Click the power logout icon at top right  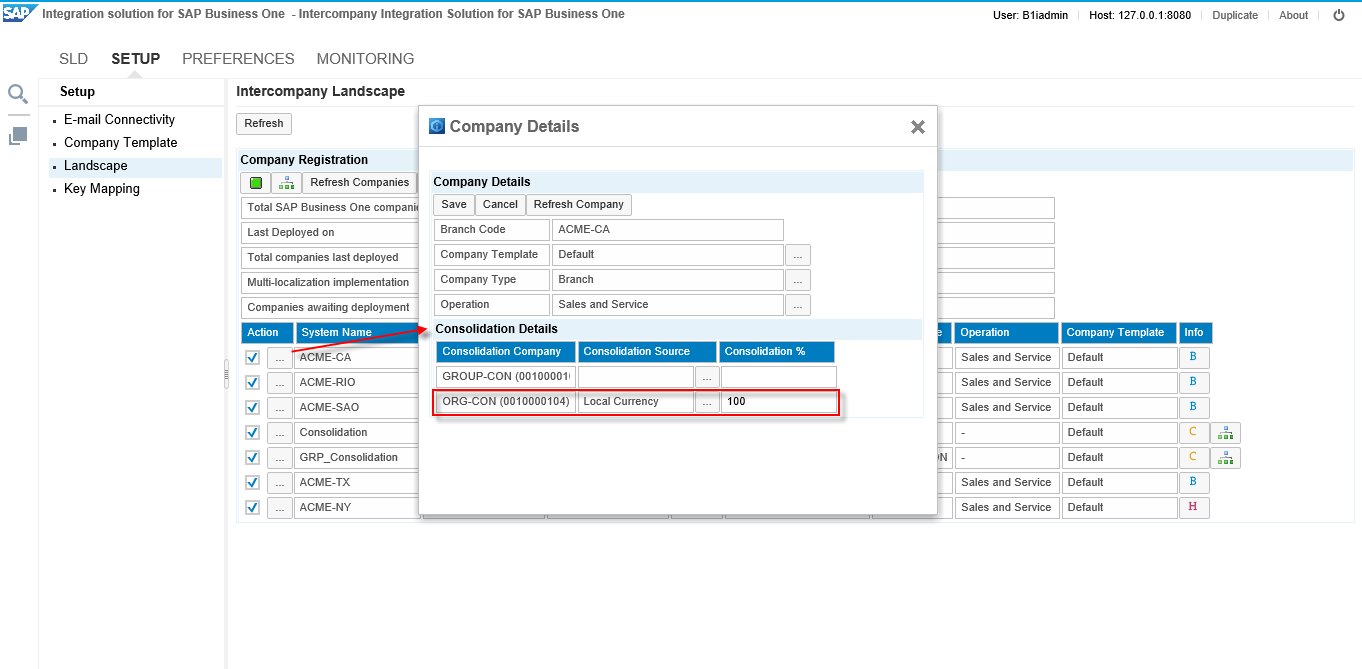pyautogui.click(x=1339, y=15)
